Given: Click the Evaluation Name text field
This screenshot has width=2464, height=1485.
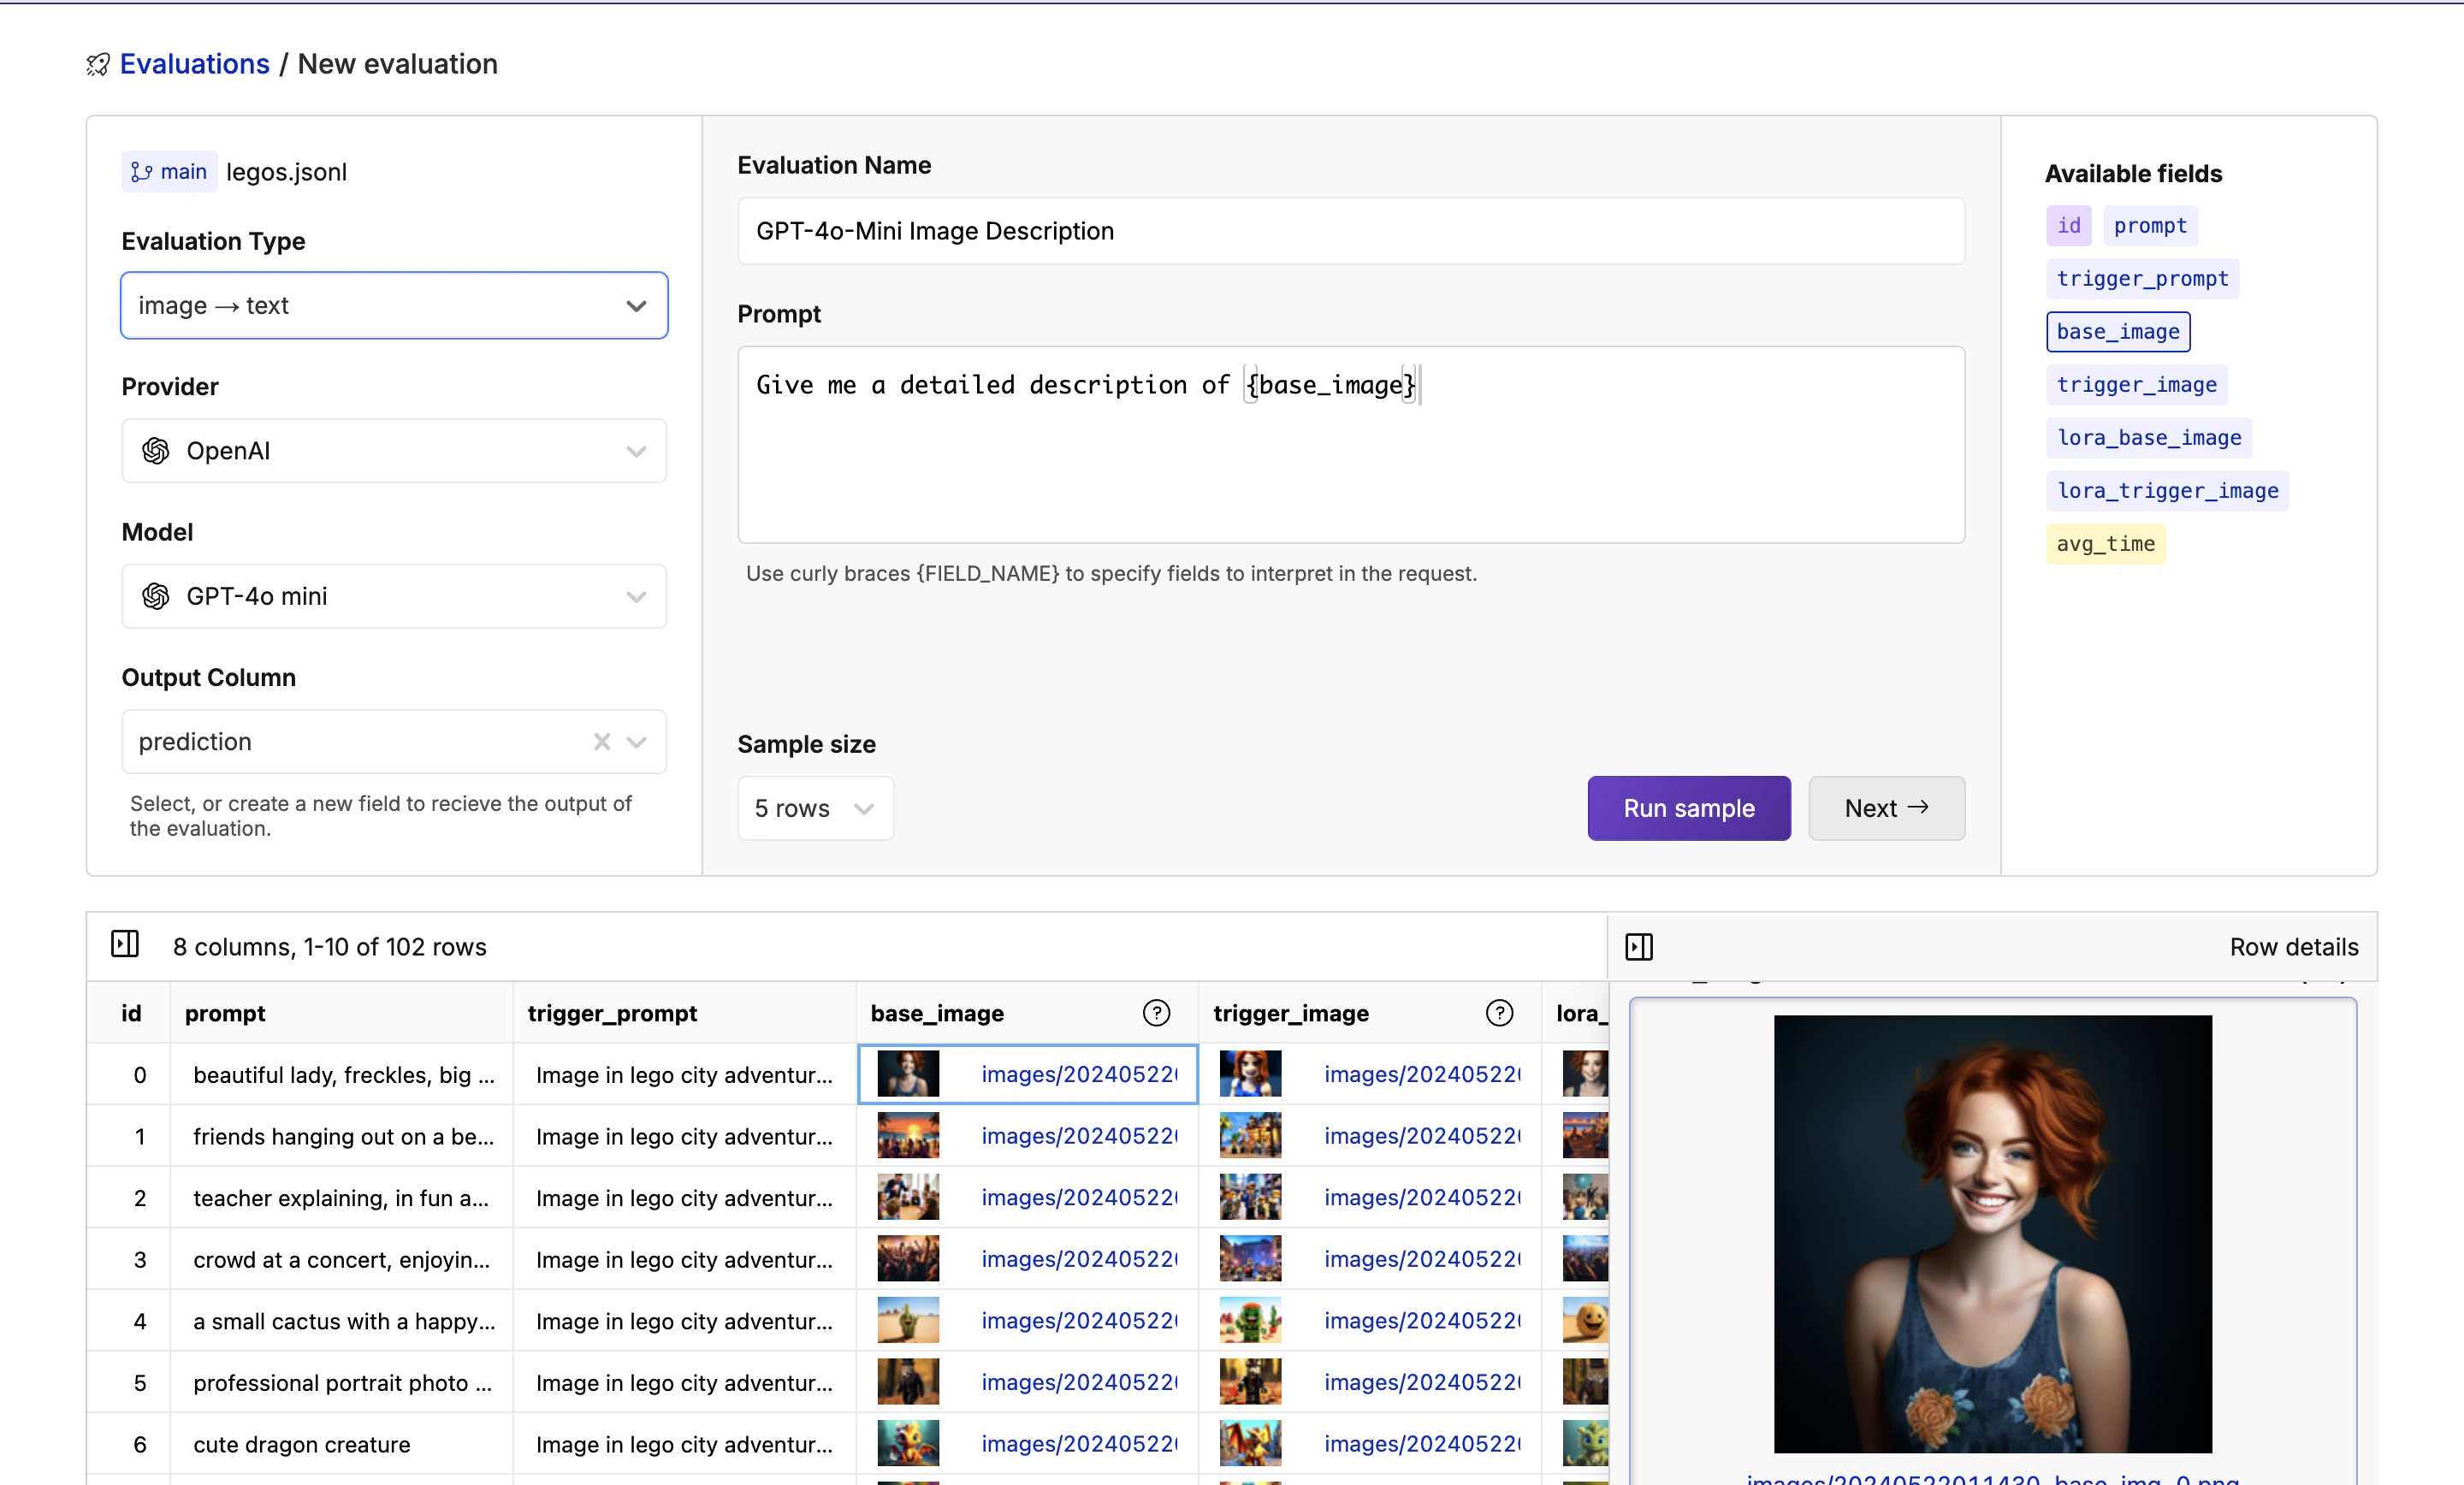Looking at the screenshot, I should 1350,231.
